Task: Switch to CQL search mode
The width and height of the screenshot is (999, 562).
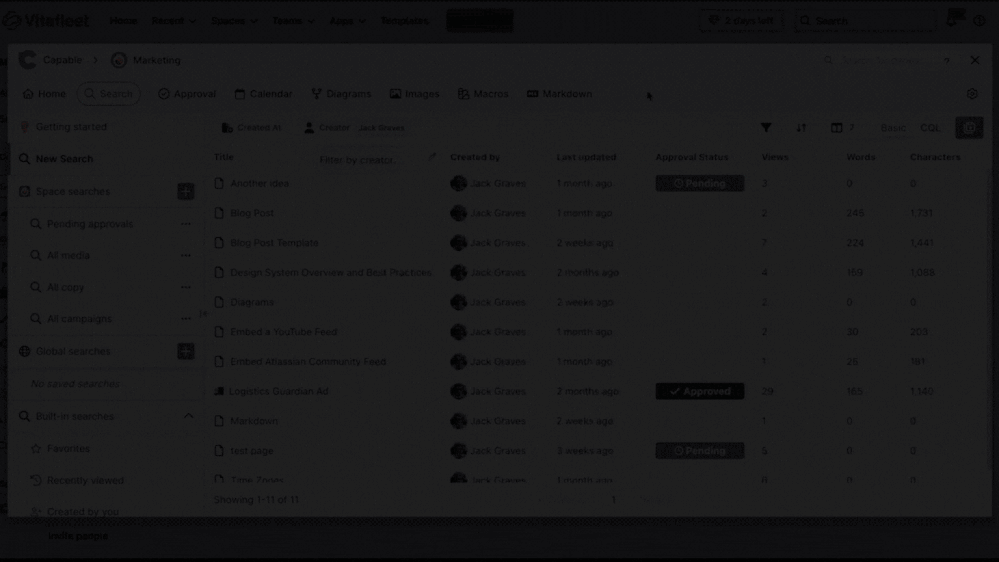Action: tap(930, 127)
